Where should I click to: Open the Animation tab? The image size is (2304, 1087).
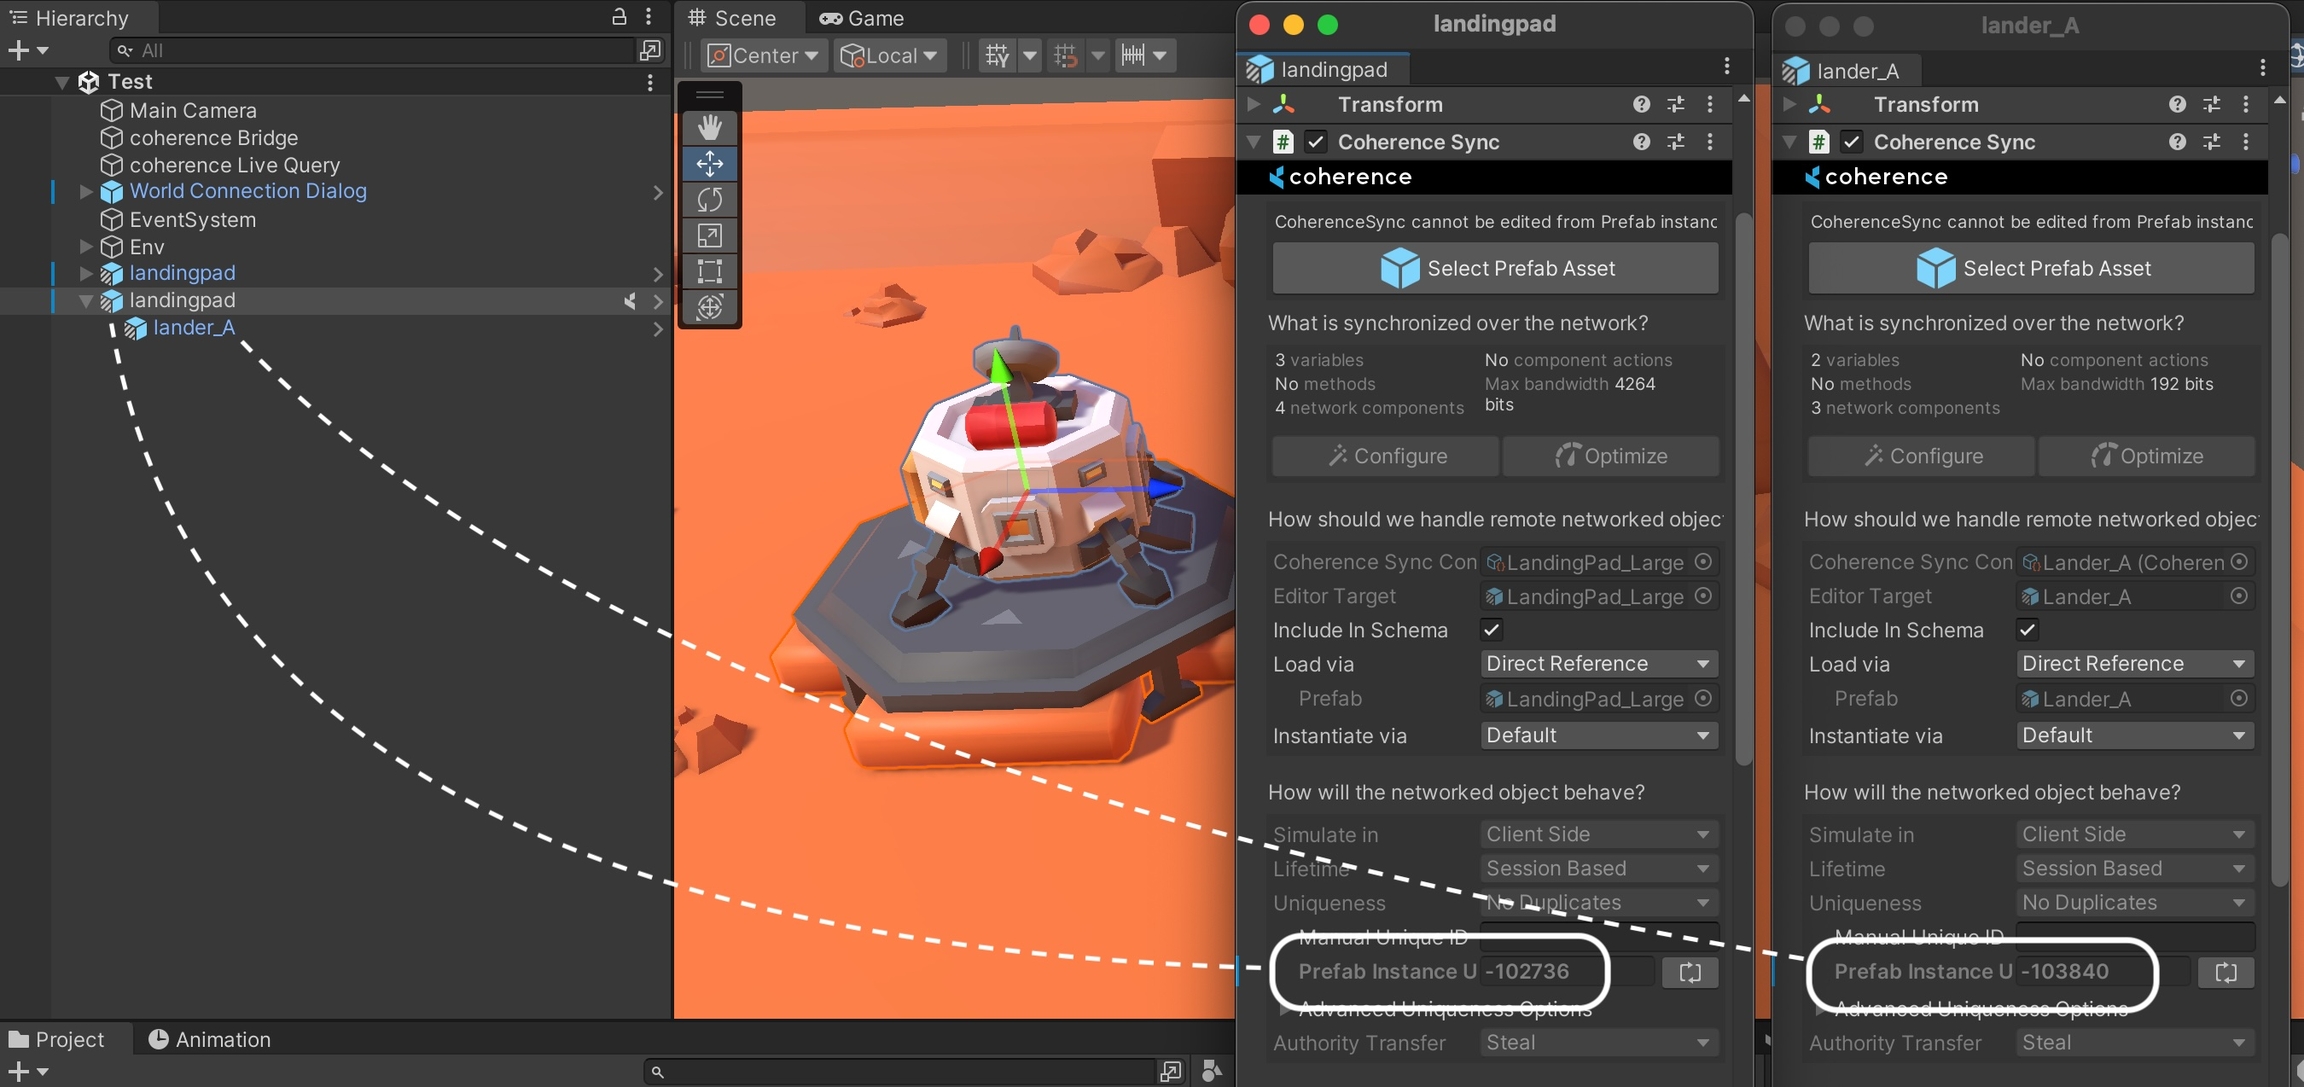pyautogui.click(x=209, y=1039)
